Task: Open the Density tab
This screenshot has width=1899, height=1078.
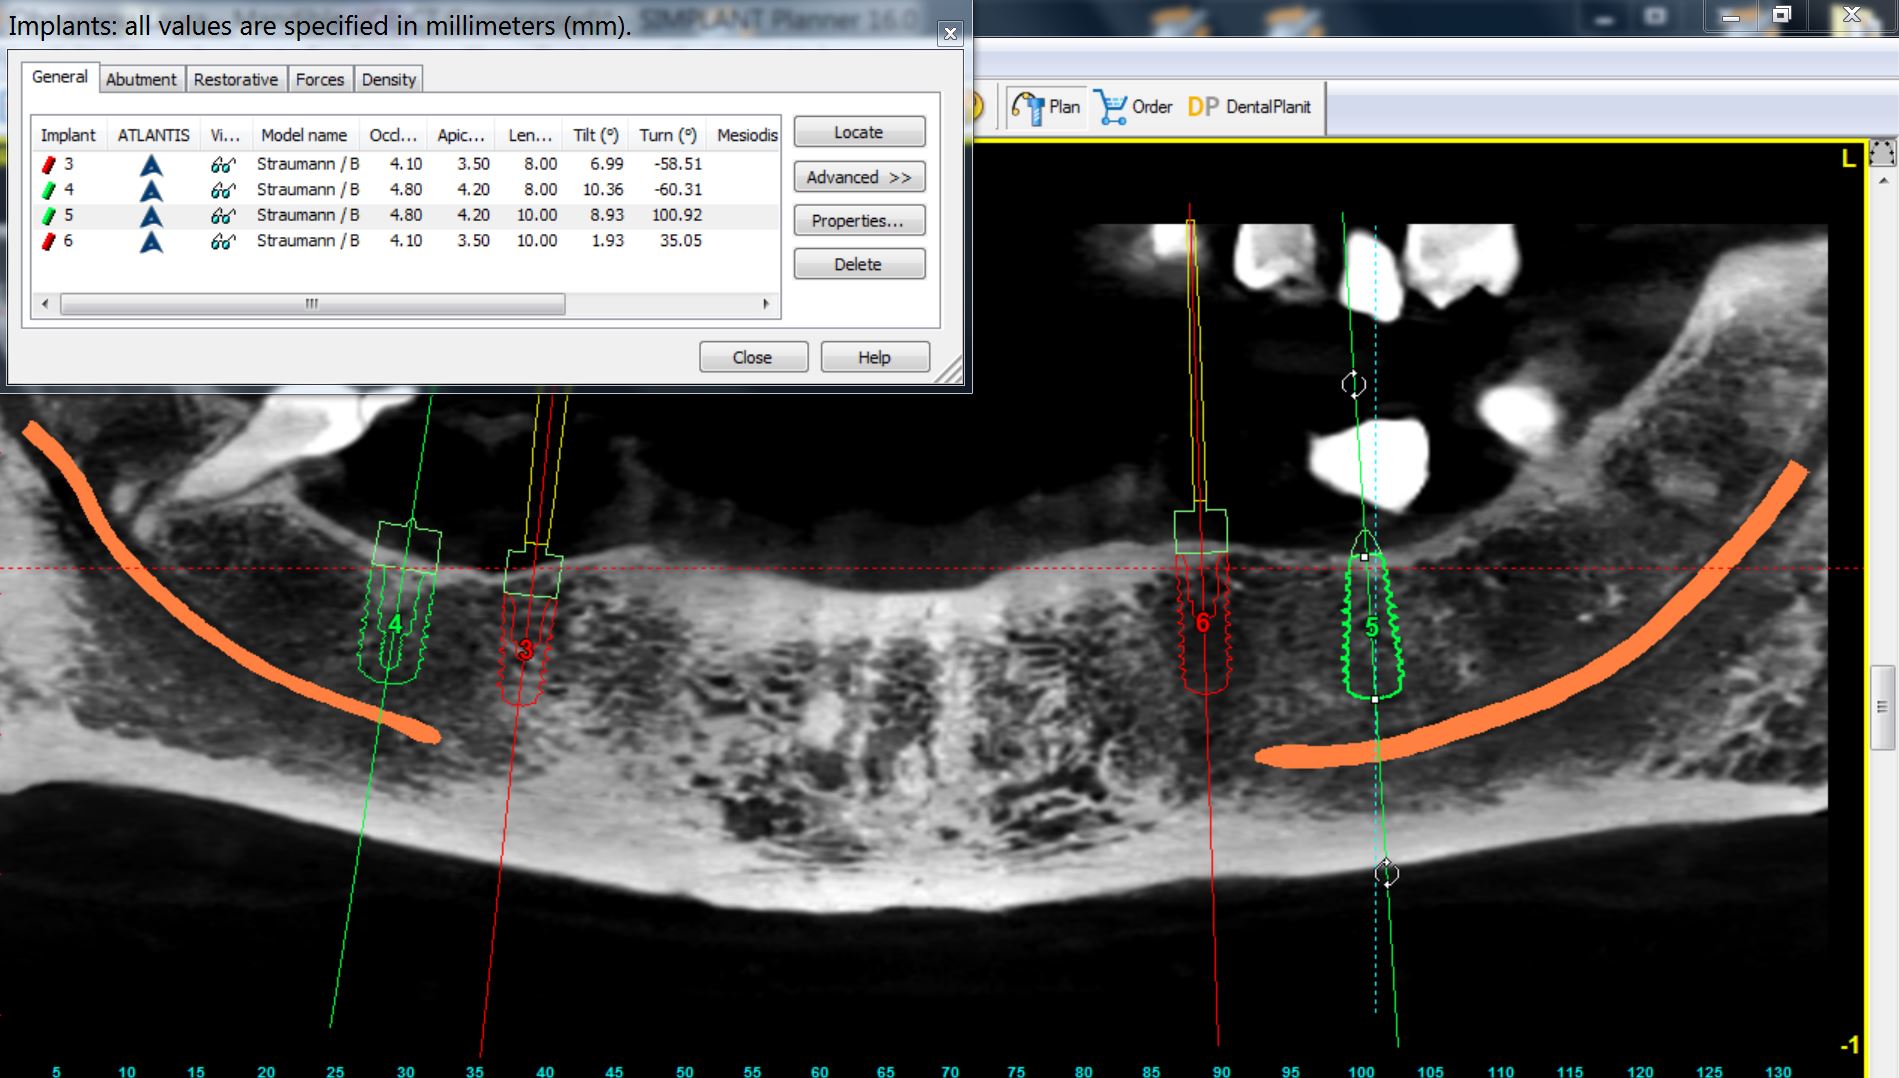Action: tap(389, 79)
